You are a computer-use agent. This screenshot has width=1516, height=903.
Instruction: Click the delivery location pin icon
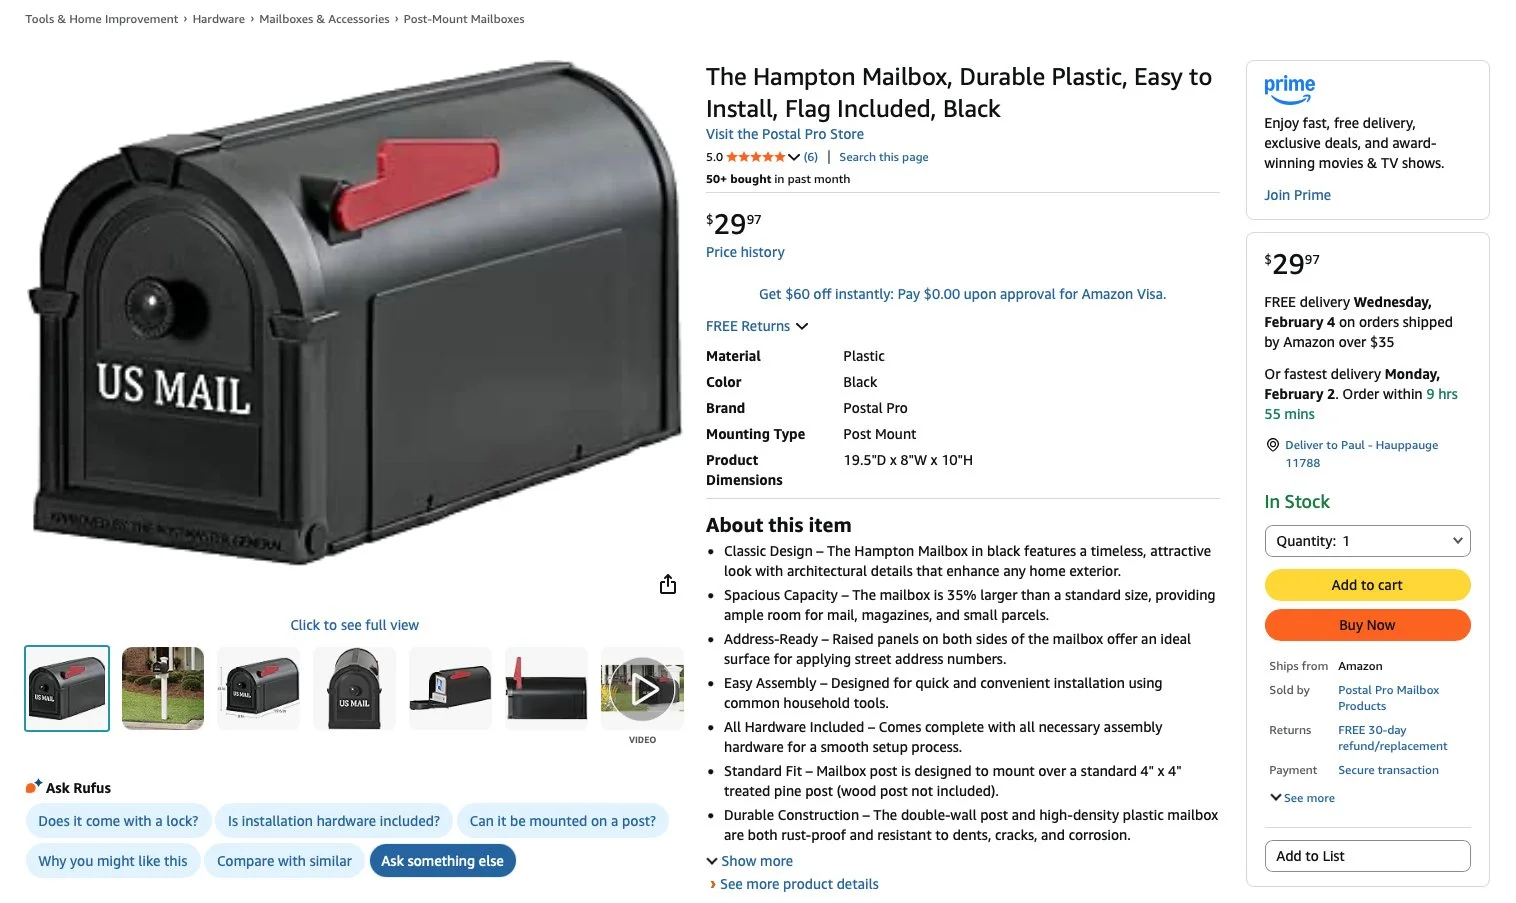pos(1272,445)
